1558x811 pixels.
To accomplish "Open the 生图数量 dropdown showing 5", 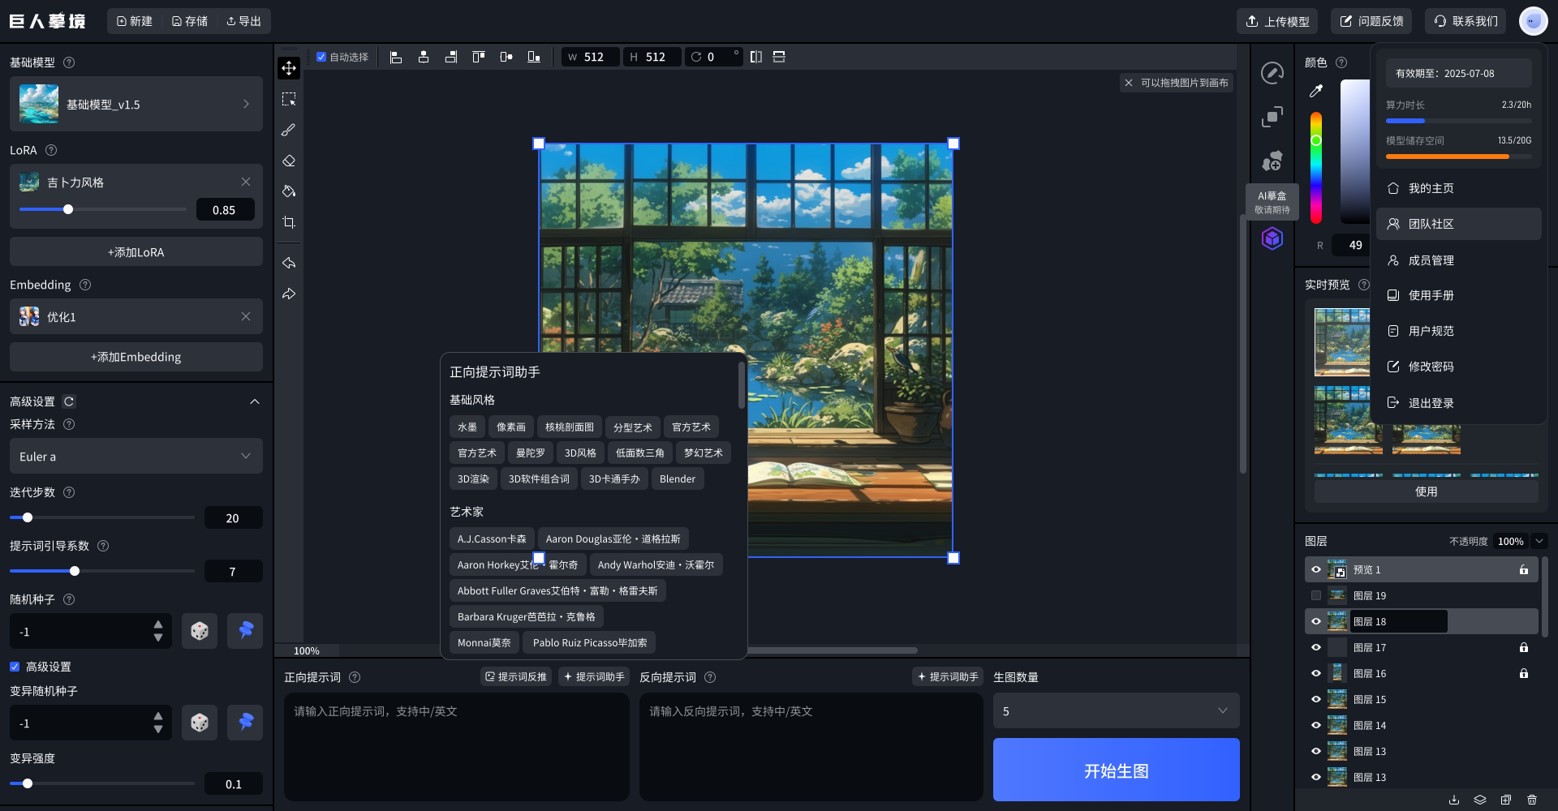I will point(1115,710).
